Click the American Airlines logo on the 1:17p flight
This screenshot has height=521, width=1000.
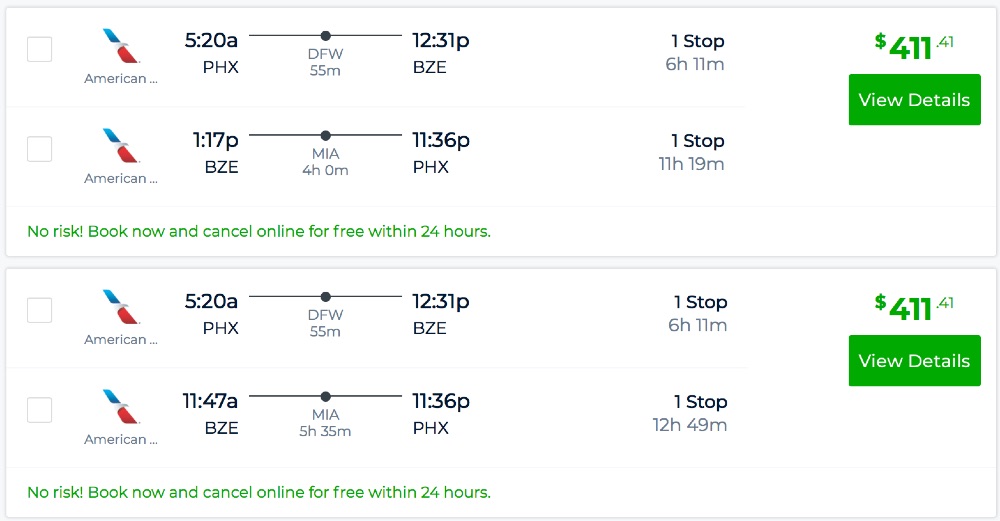pyautogui.click(x=121, y=146)
